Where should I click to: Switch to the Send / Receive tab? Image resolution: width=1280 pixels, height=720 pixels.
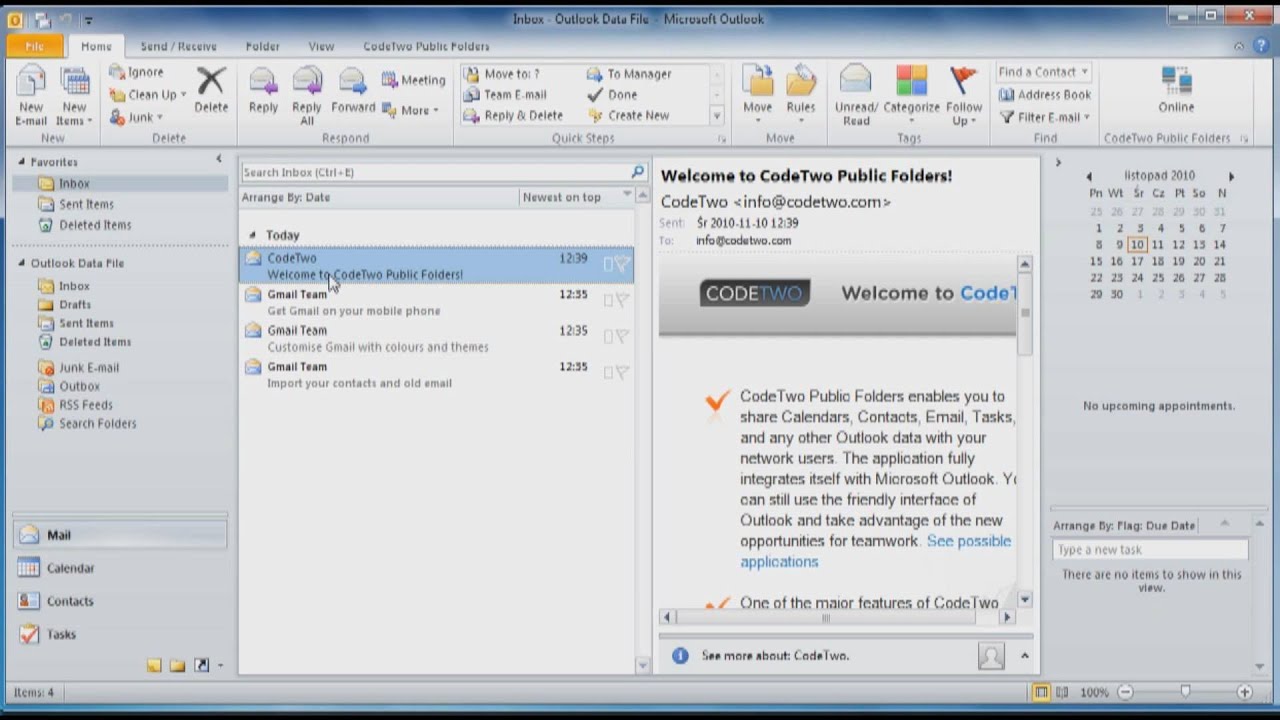[179, 46]
